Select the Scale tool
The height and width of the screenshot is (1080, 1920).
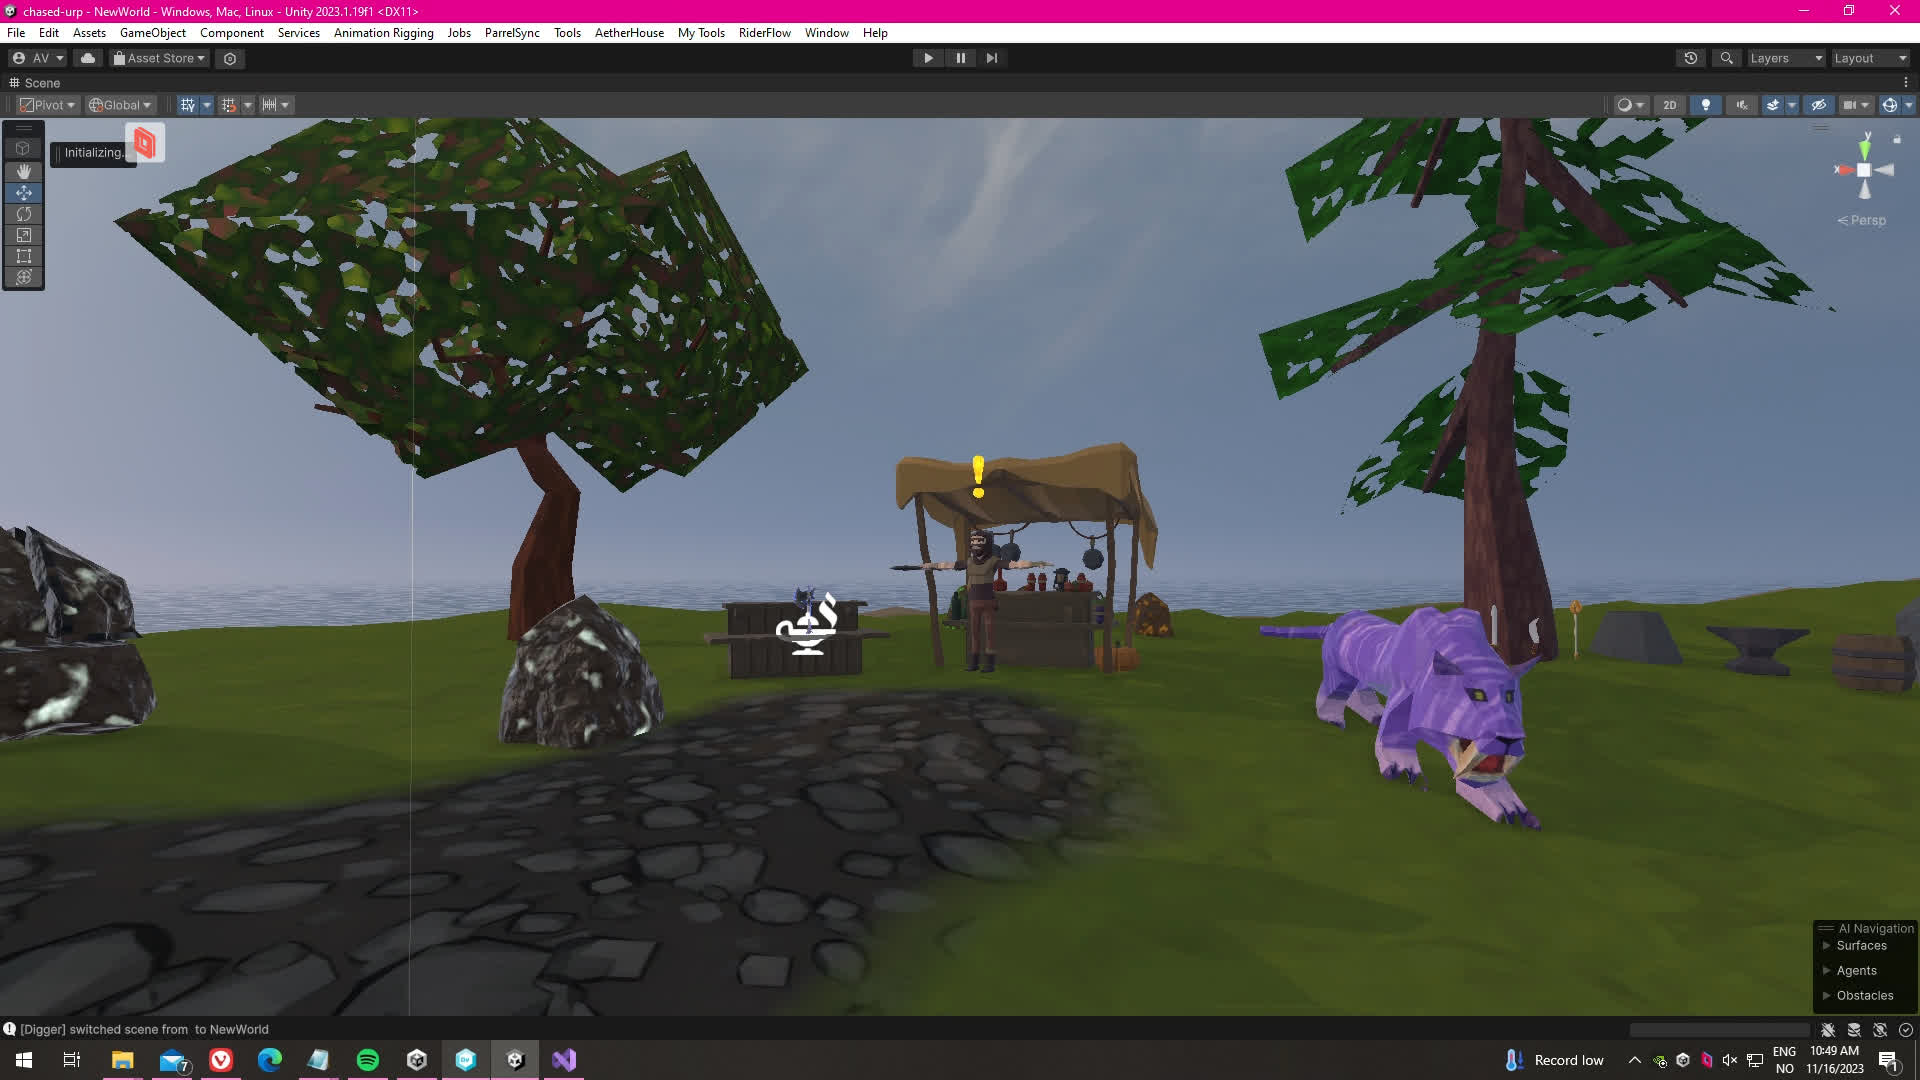23,235
